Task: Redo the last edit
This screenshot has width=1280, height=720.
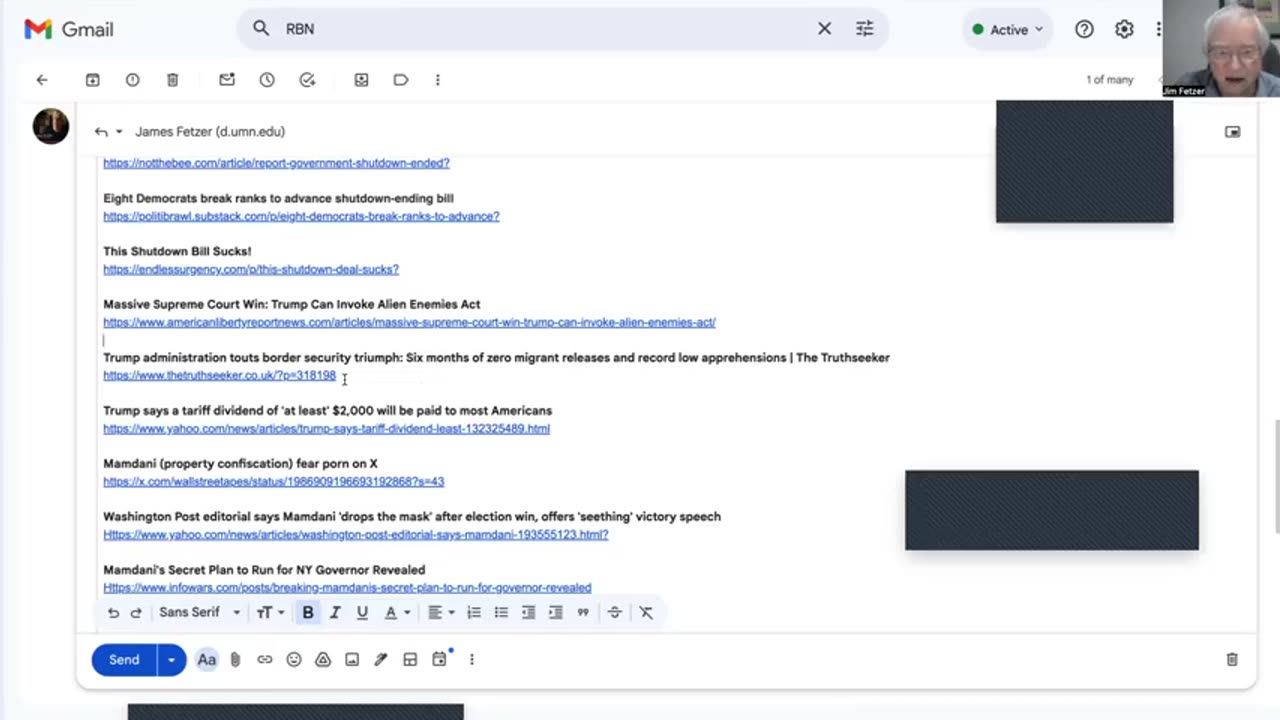Action: [x=136, y=613]
